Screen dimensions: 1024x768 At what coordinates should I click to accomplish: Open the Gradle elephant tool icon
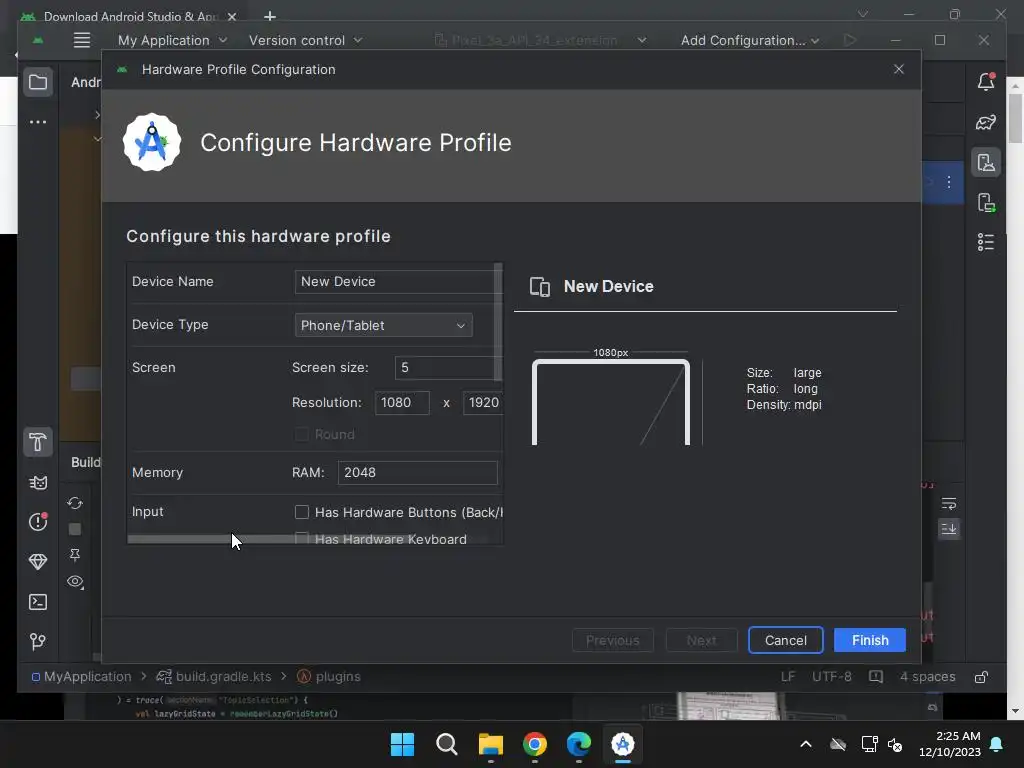pyautogui.click(x=986, y=122)
